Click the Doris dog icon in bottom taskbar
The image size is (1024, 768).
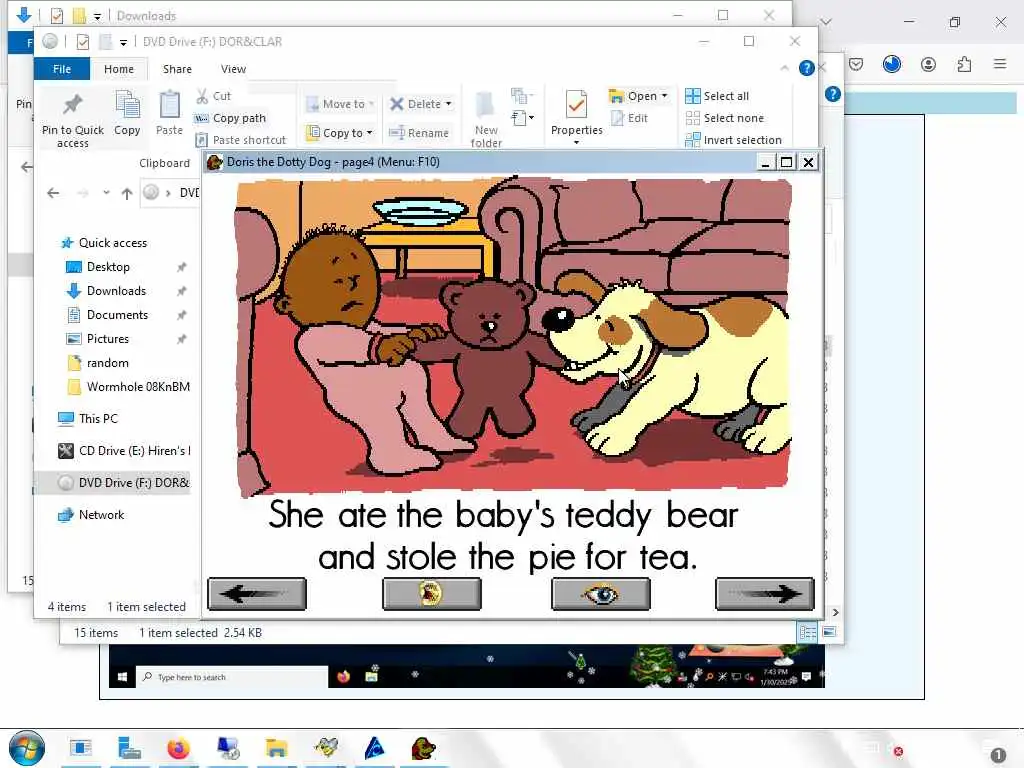(x=423, y=748)
